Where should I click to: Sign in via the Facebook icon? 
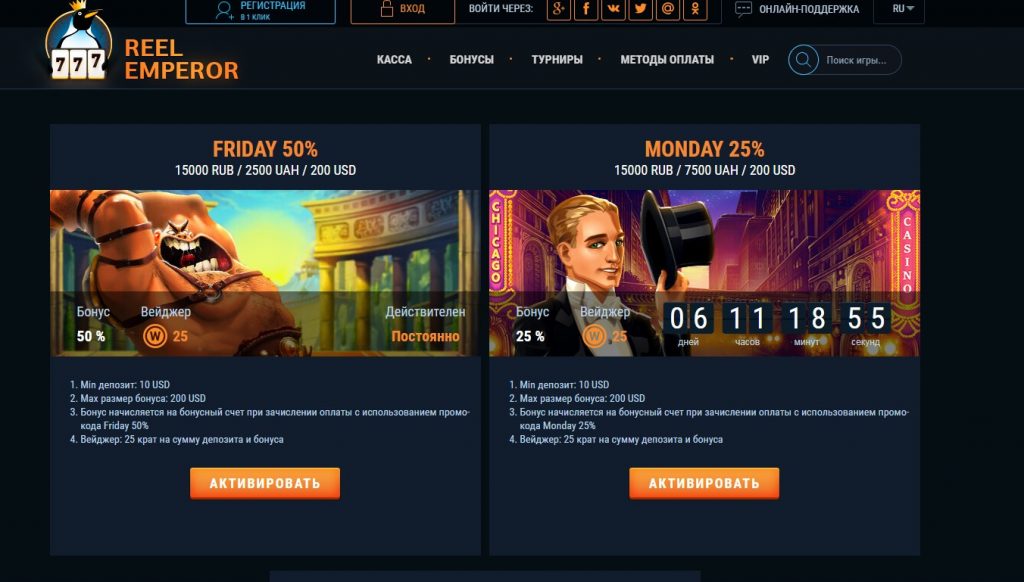pyautogui.click(x=586, y=9)
